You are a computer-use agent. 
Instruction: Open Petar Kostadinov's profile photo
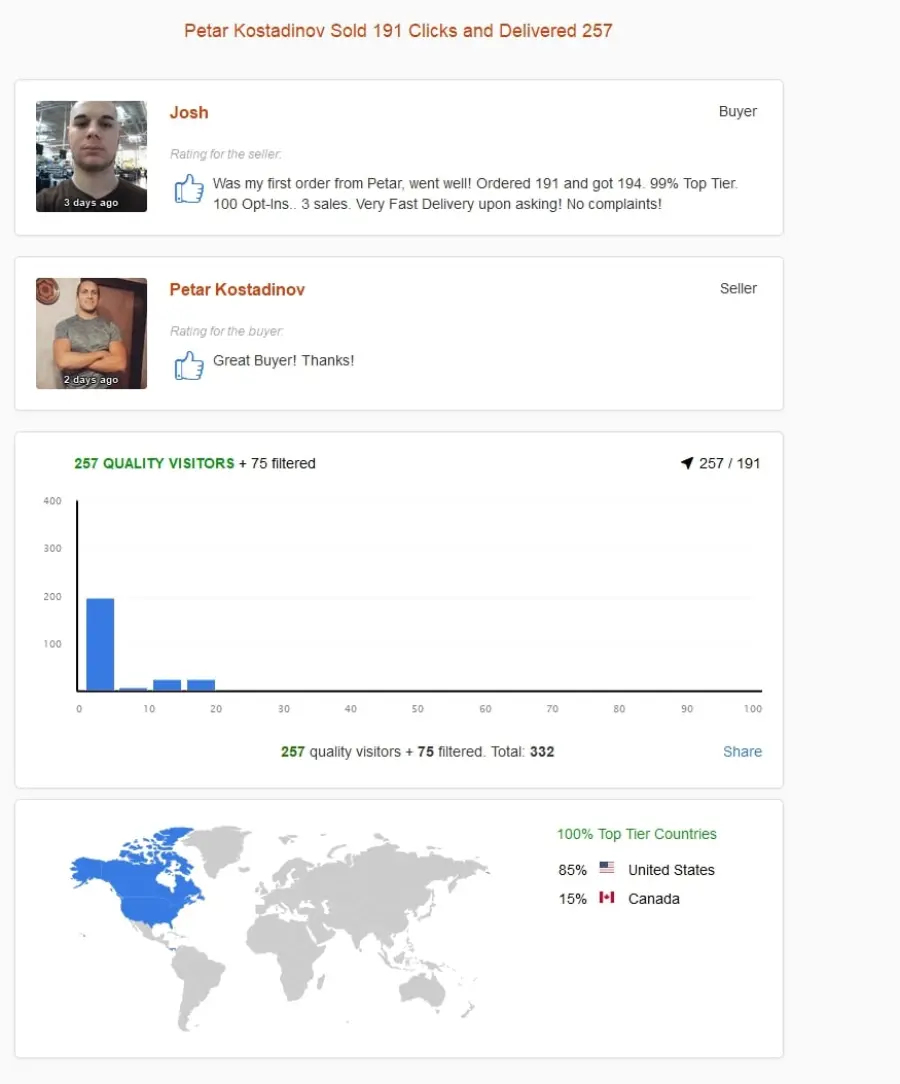[x=91, y=333]
